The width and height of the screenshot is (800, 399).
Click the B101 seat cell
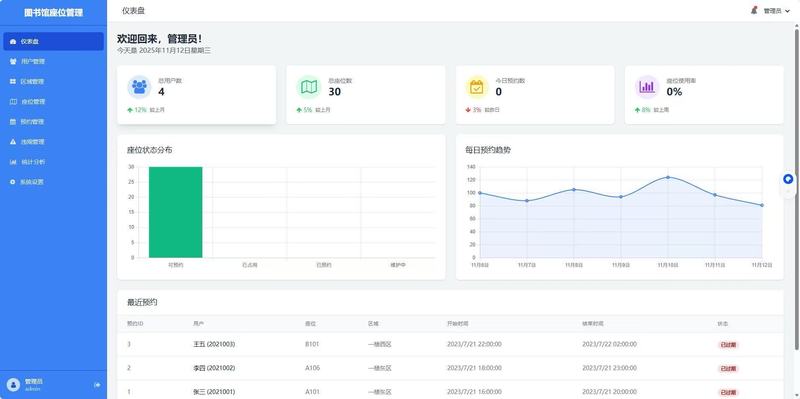tap(312, 344)
